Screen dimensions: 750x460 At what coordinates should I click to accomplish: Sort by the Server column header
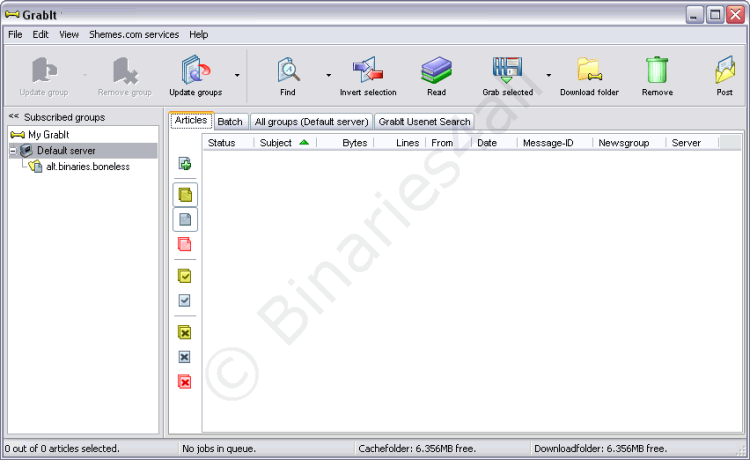692,142
